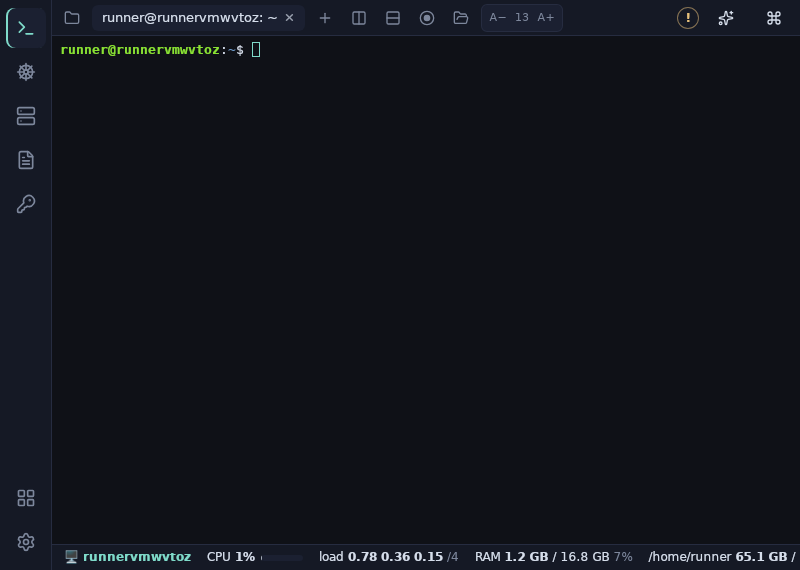Focus the terminal prompt cursor
Image resolution: width=800 pixels, height=570 pixels.
[256, 49]
